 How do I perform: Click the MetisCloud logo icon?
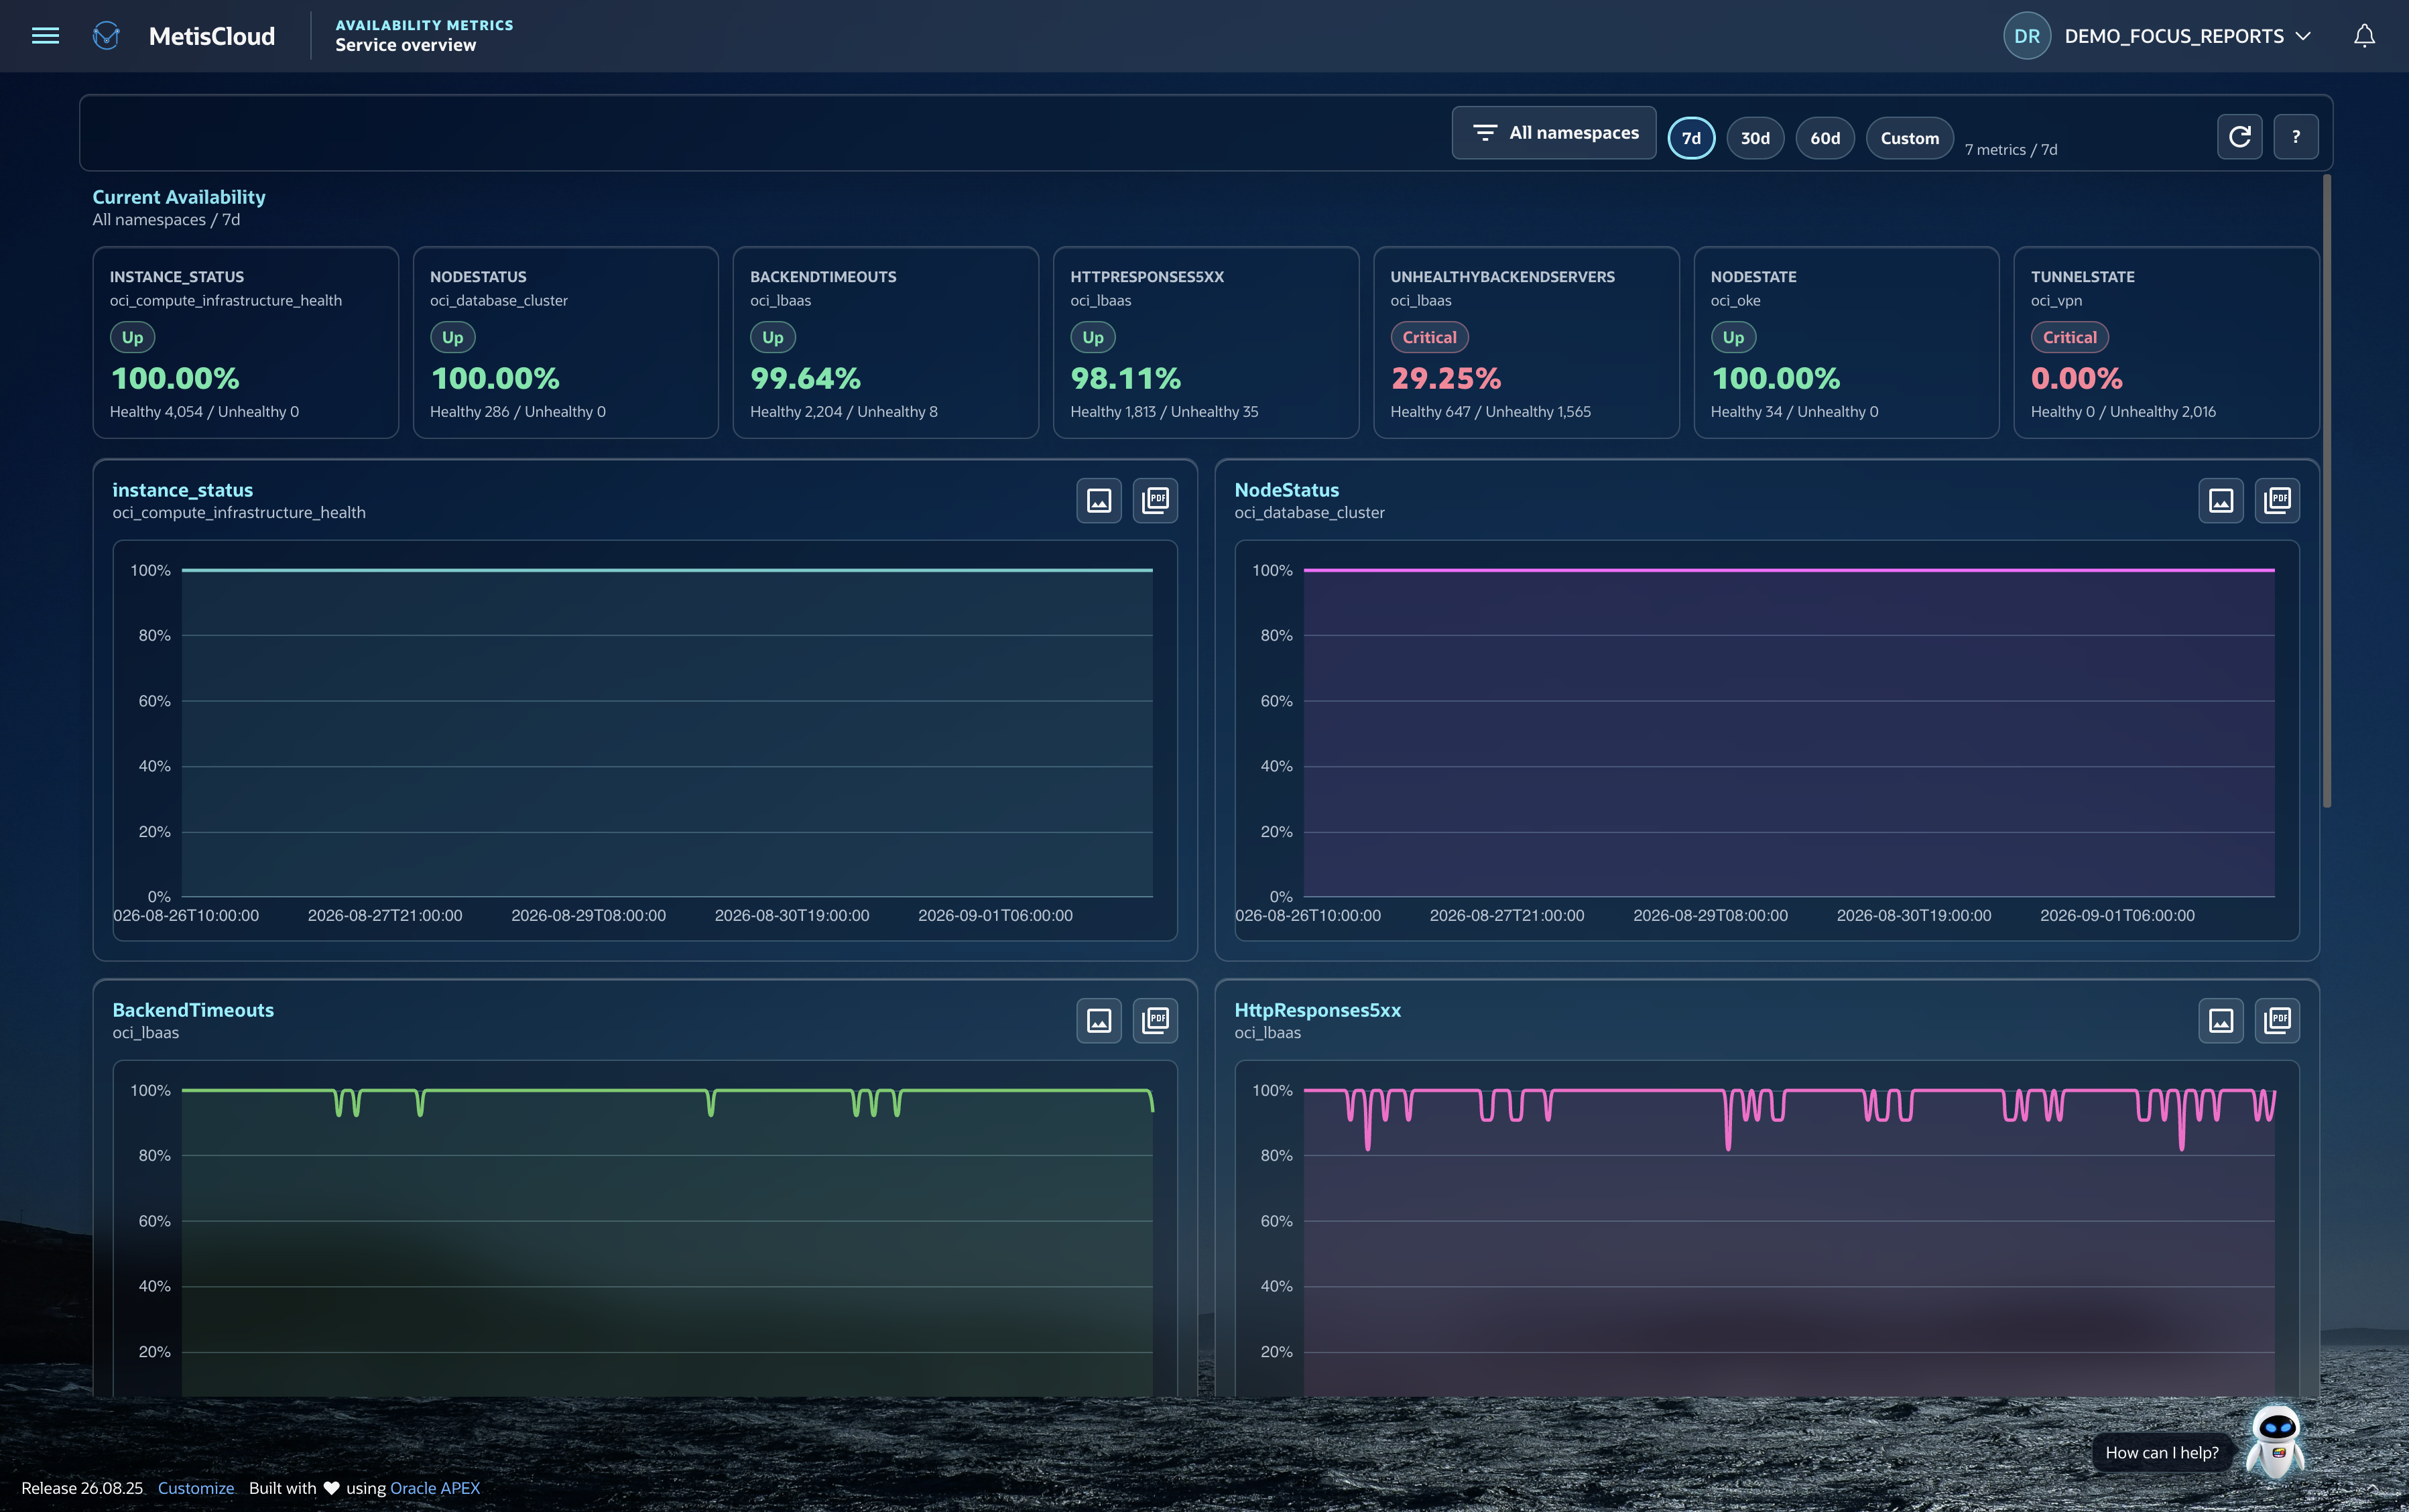[106, 36]
